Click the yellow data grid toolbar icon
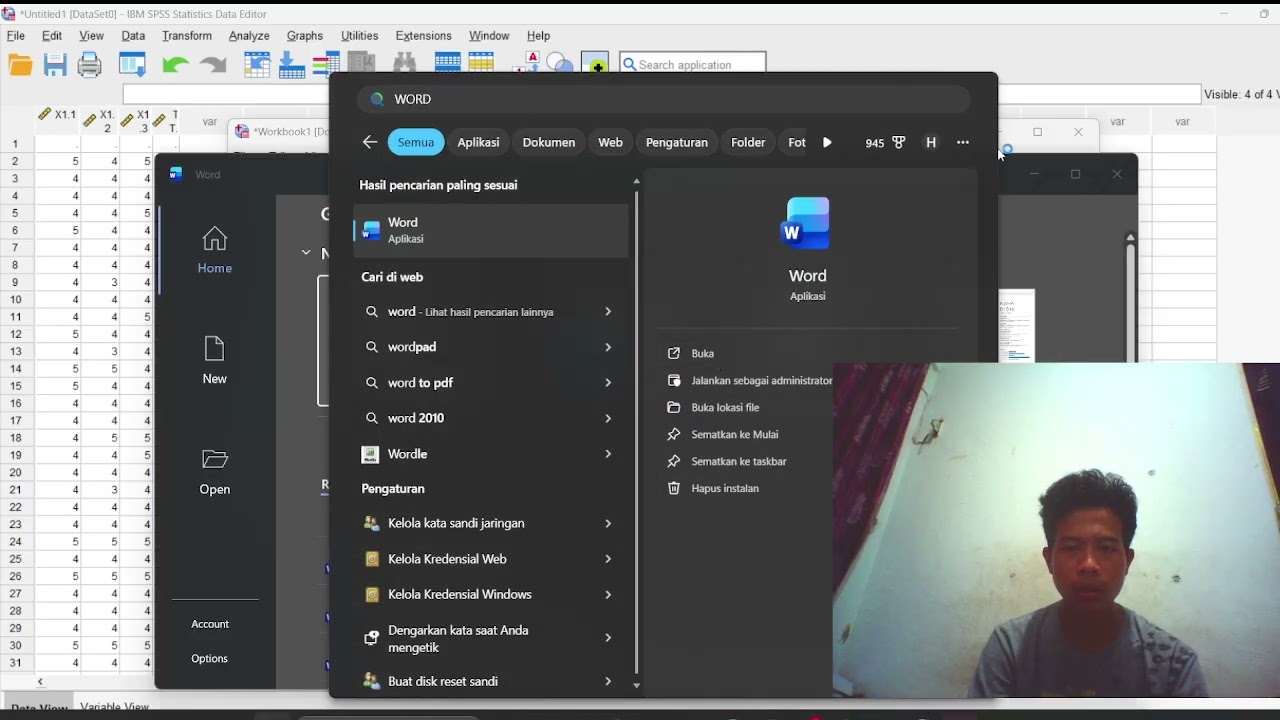 point(481,63)
